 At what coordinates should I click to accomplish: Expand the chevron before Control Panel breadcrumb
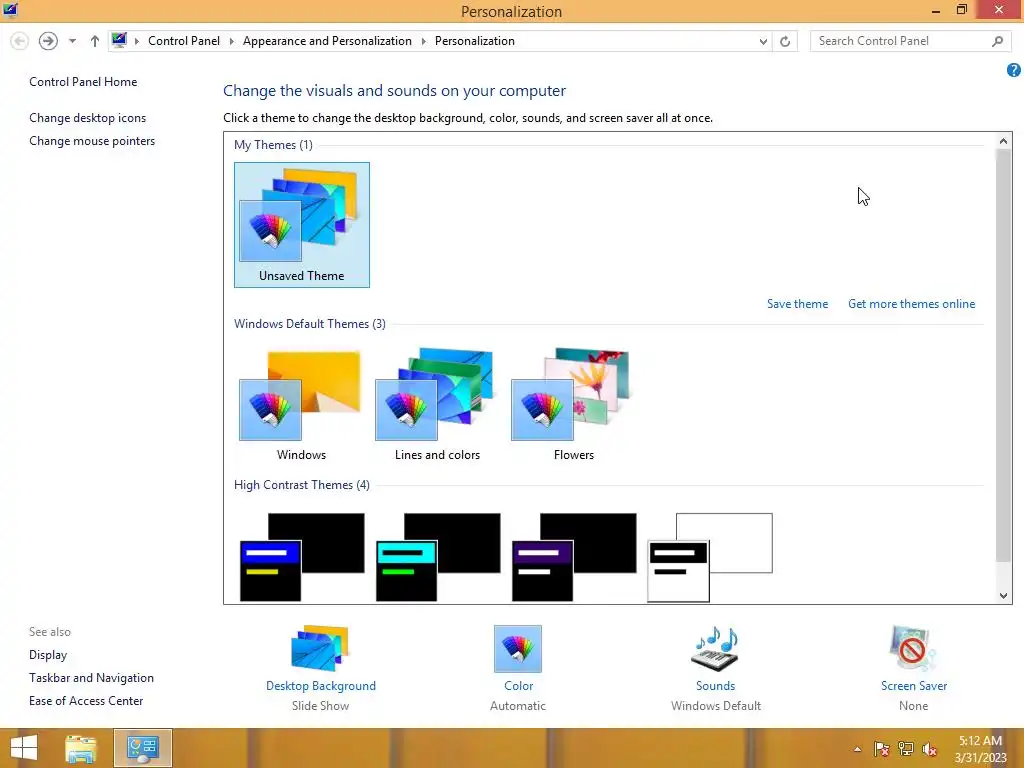(137, 41)
